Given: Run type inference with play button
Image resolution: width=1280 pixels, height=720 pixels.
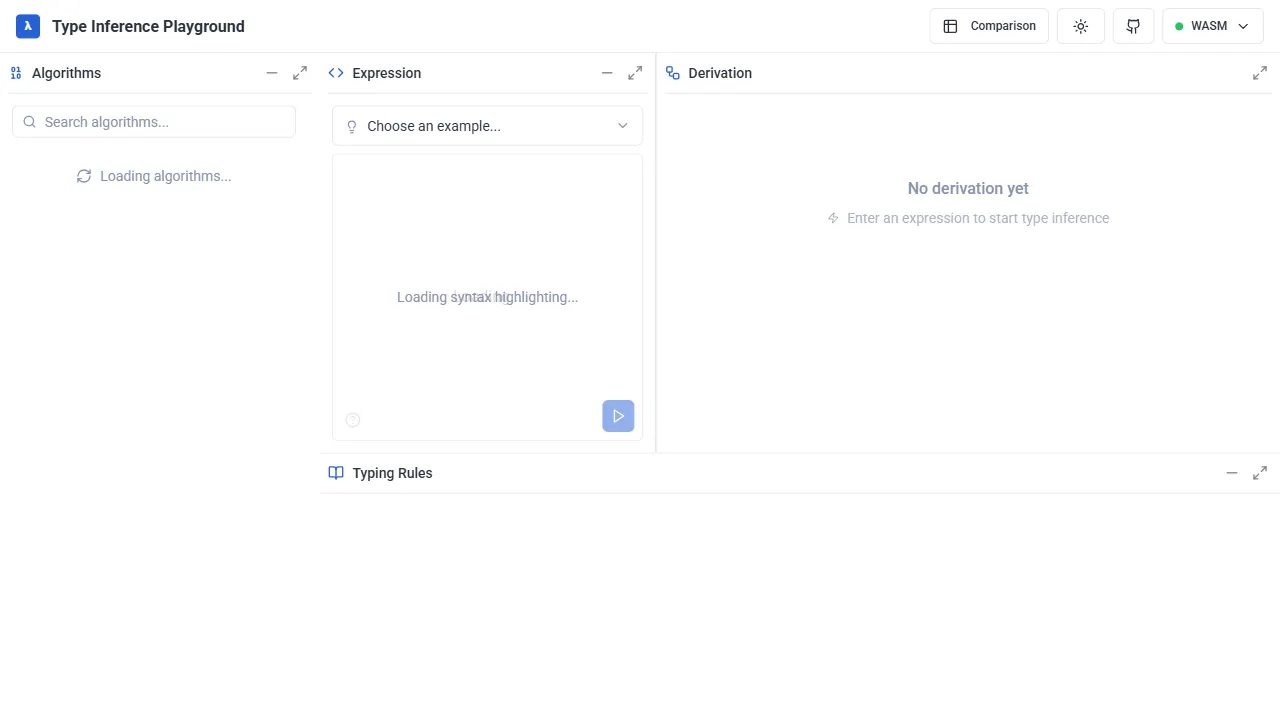Looking at the screenshot, I should click(618, 416).
